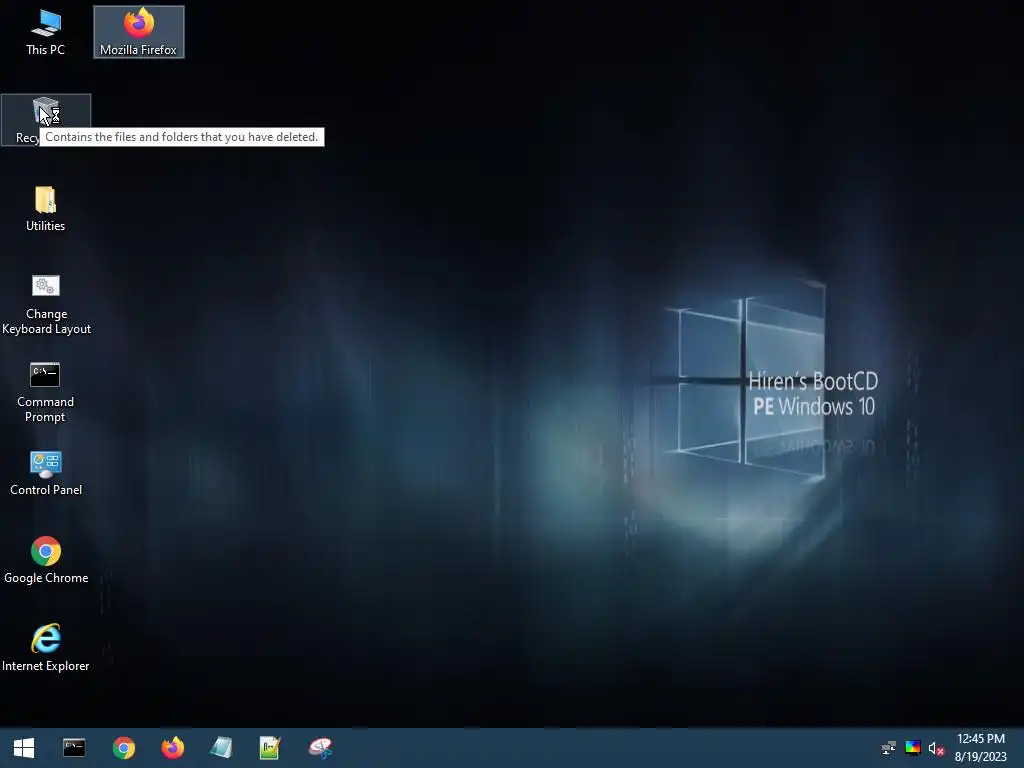Select the Recycle Bin desktop icon
The width and height of the screenshot is (1024, 768).
[46, 120]
